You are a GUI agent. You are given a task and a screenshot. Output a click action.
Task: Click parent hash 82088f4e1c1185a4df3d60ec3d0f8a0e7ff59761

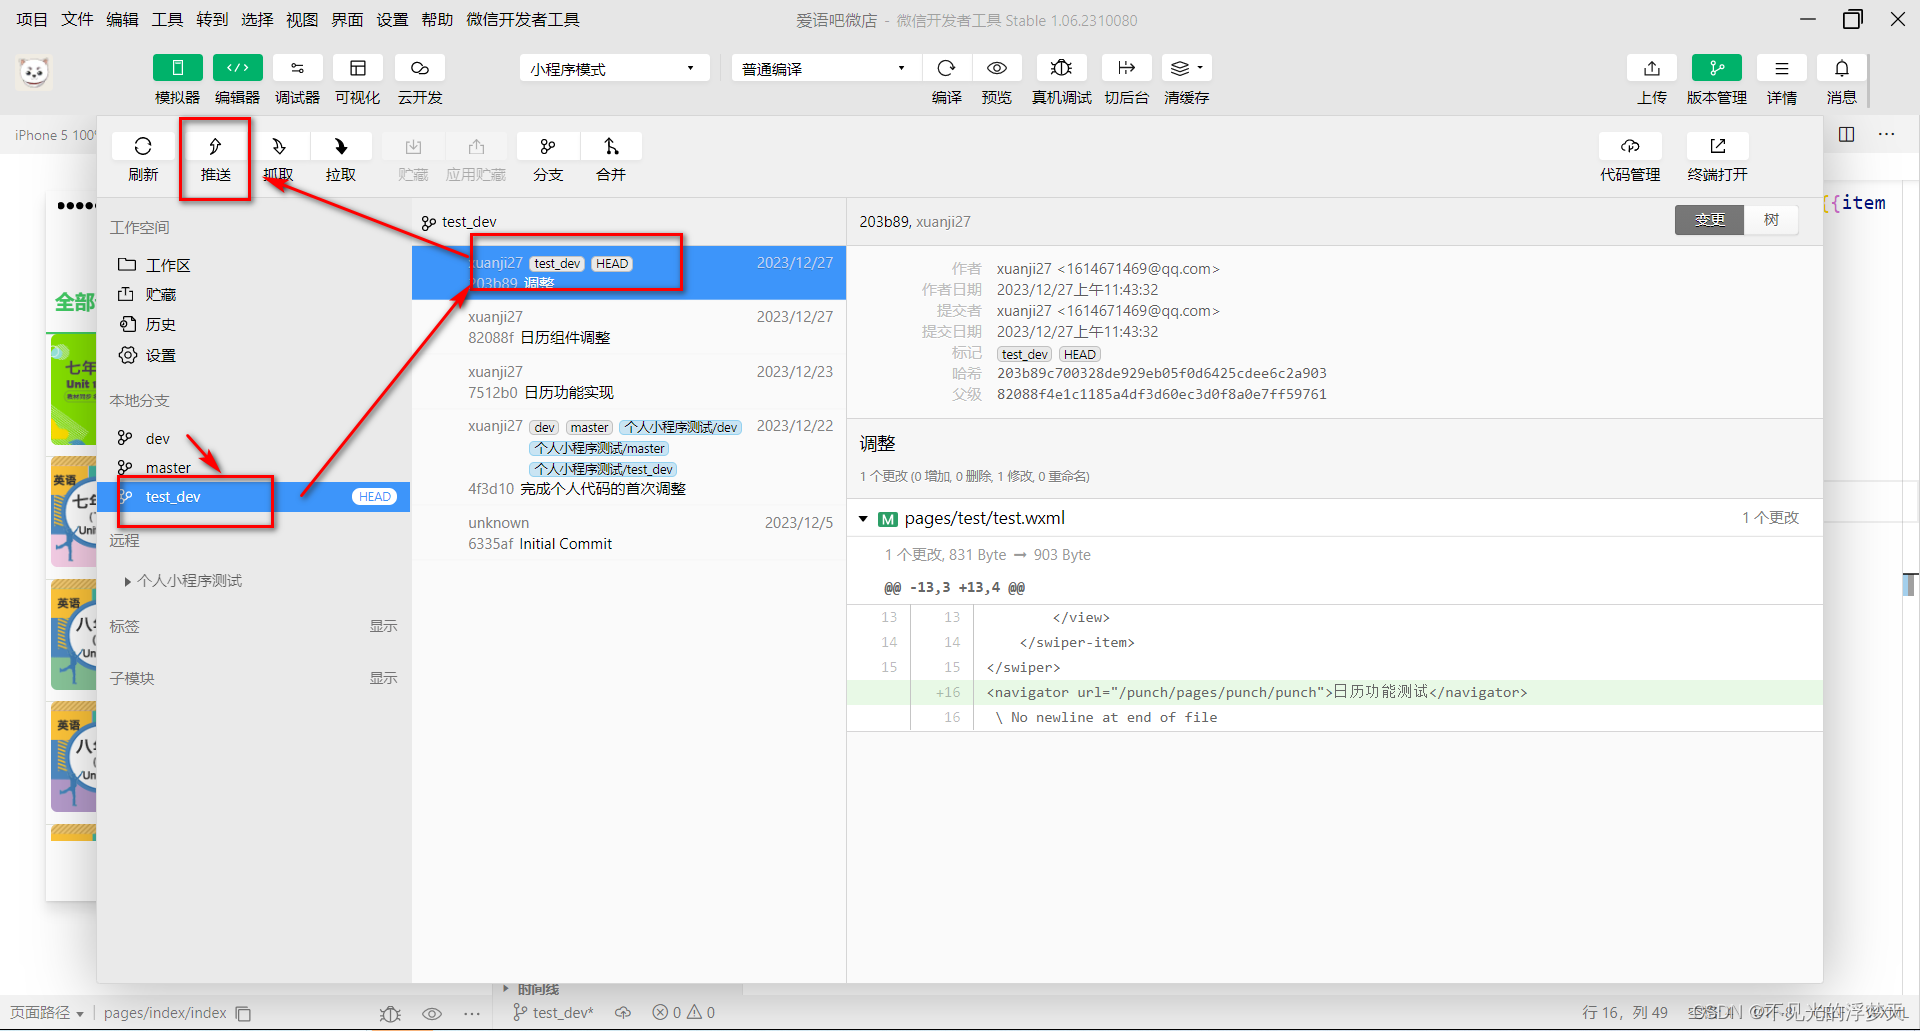tap(1161, 394)
